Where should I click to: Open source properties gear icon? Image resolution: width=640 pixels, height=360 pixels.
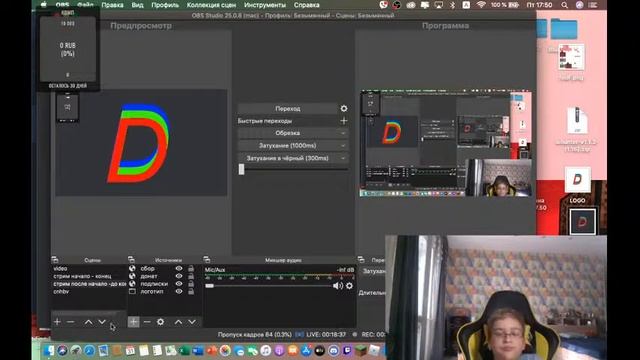coord(160,322)
